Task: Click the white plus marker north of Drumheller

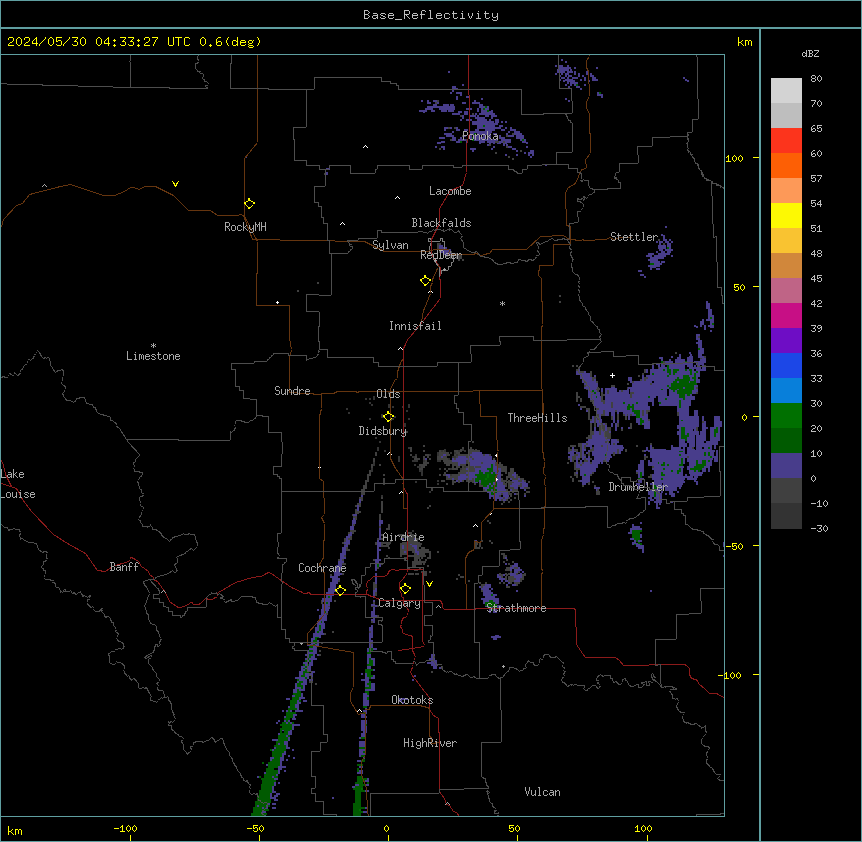Action: [612, 375]
